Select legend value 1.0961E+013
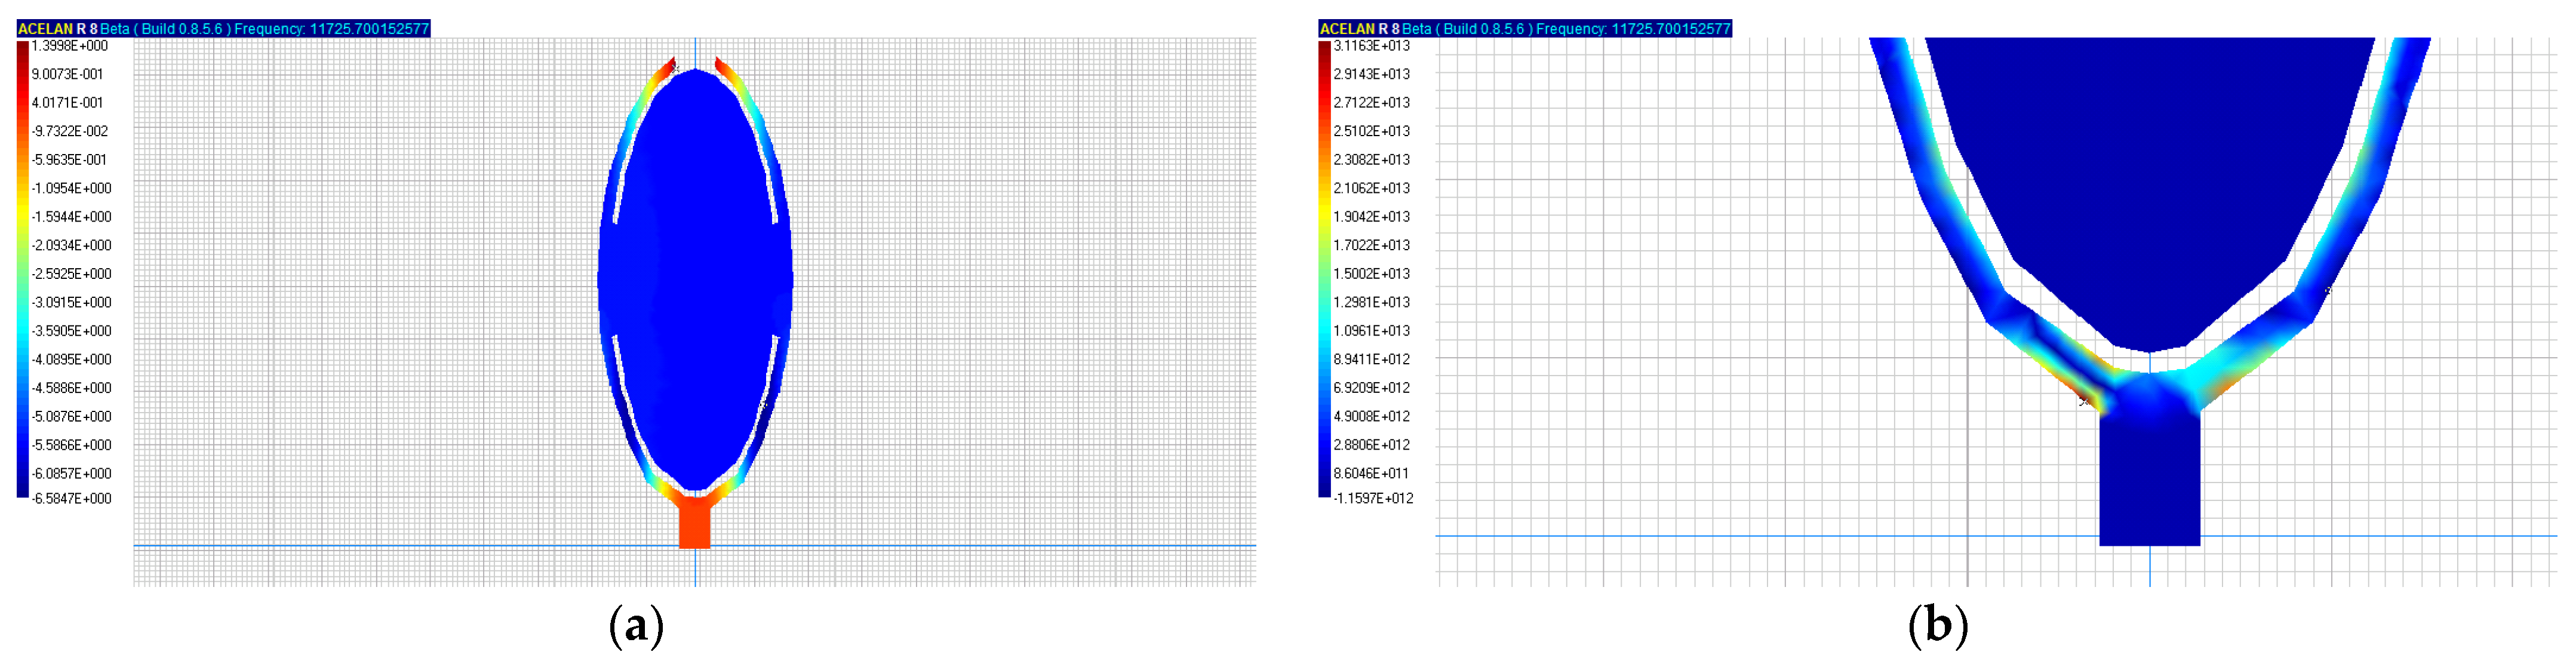 (1372, 331)
